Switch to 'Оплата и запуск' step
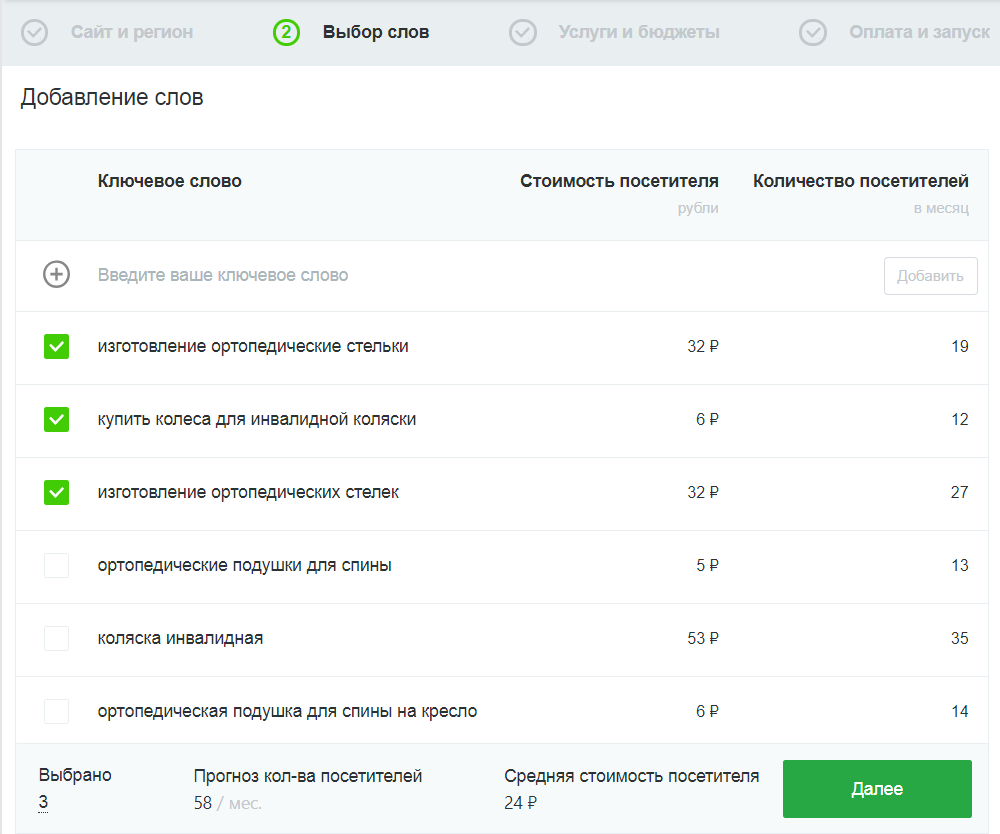 tap(919, 33)
